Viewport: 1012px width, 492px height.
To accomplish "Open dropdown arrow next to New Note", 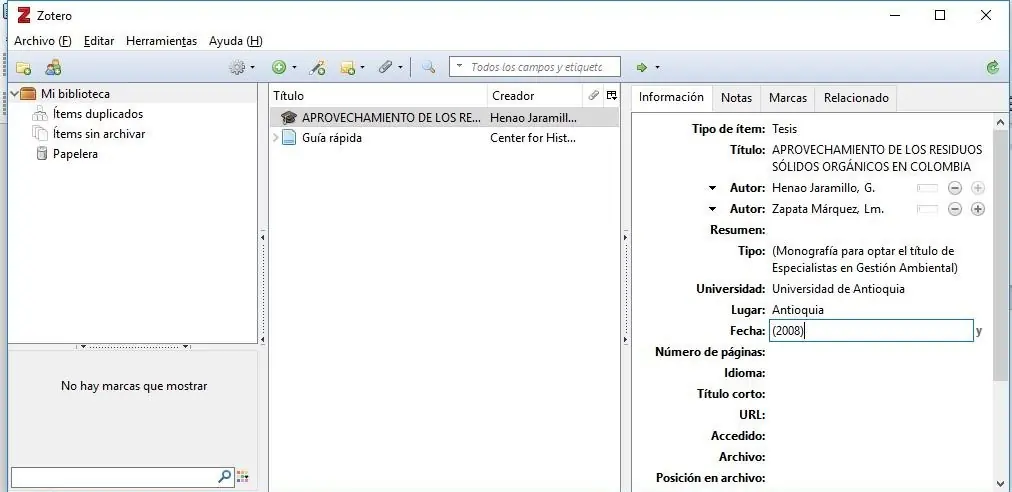I will [x=362, y=67].
